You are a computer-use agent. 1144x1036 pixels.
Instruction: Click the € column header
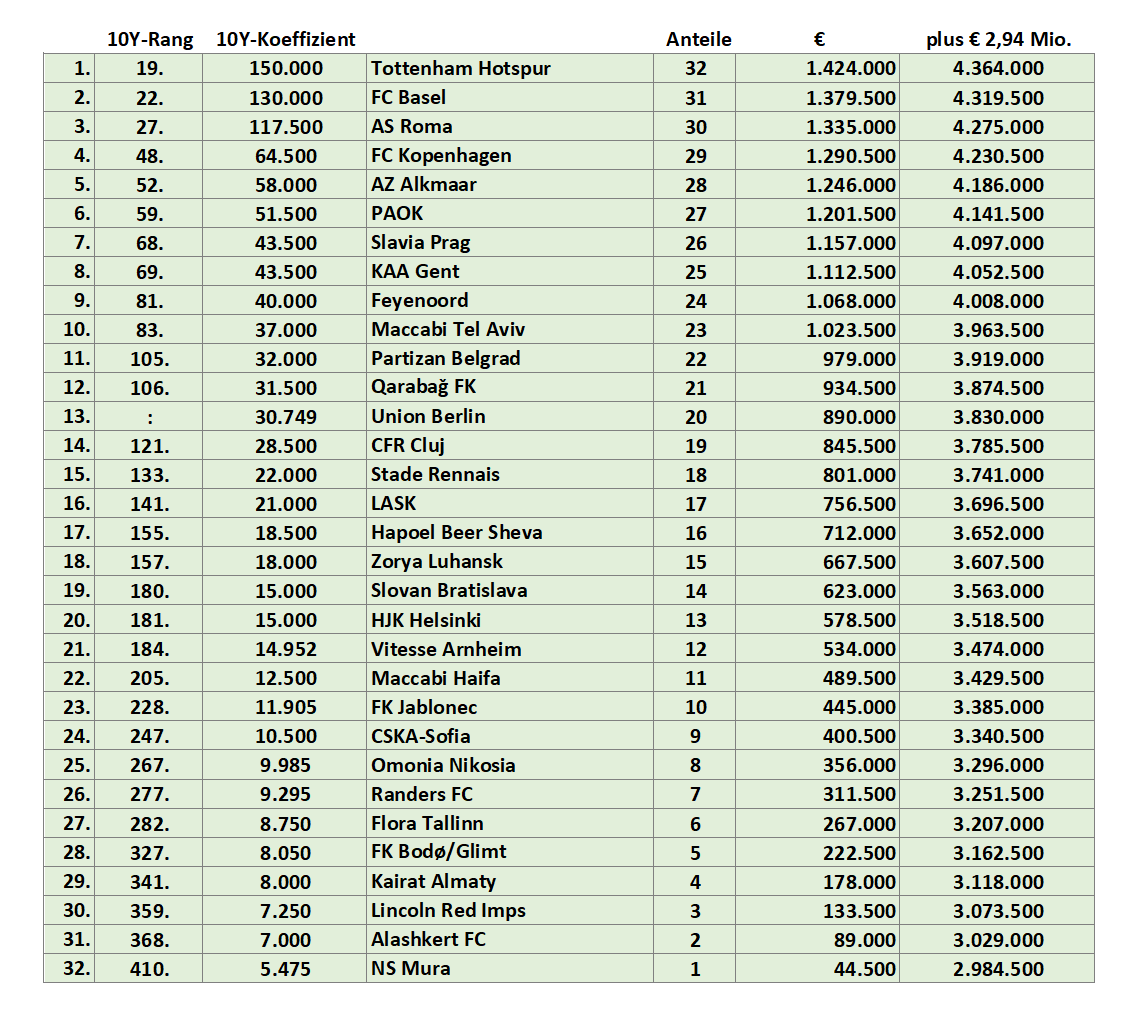(819, 39)
